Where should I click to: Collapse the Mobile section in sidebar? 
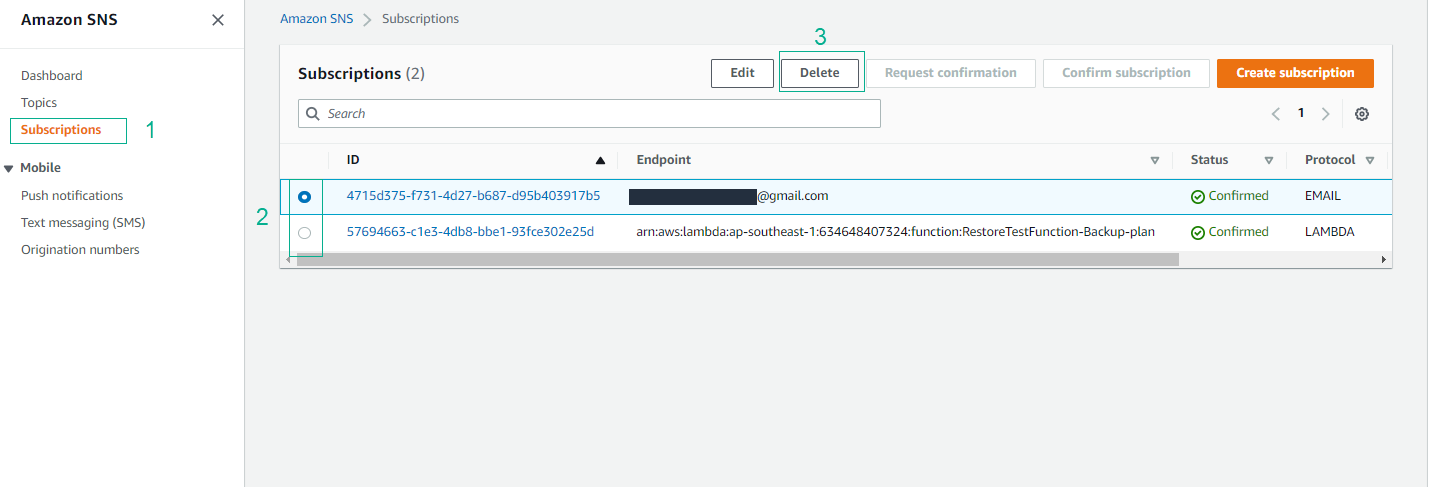10,168
